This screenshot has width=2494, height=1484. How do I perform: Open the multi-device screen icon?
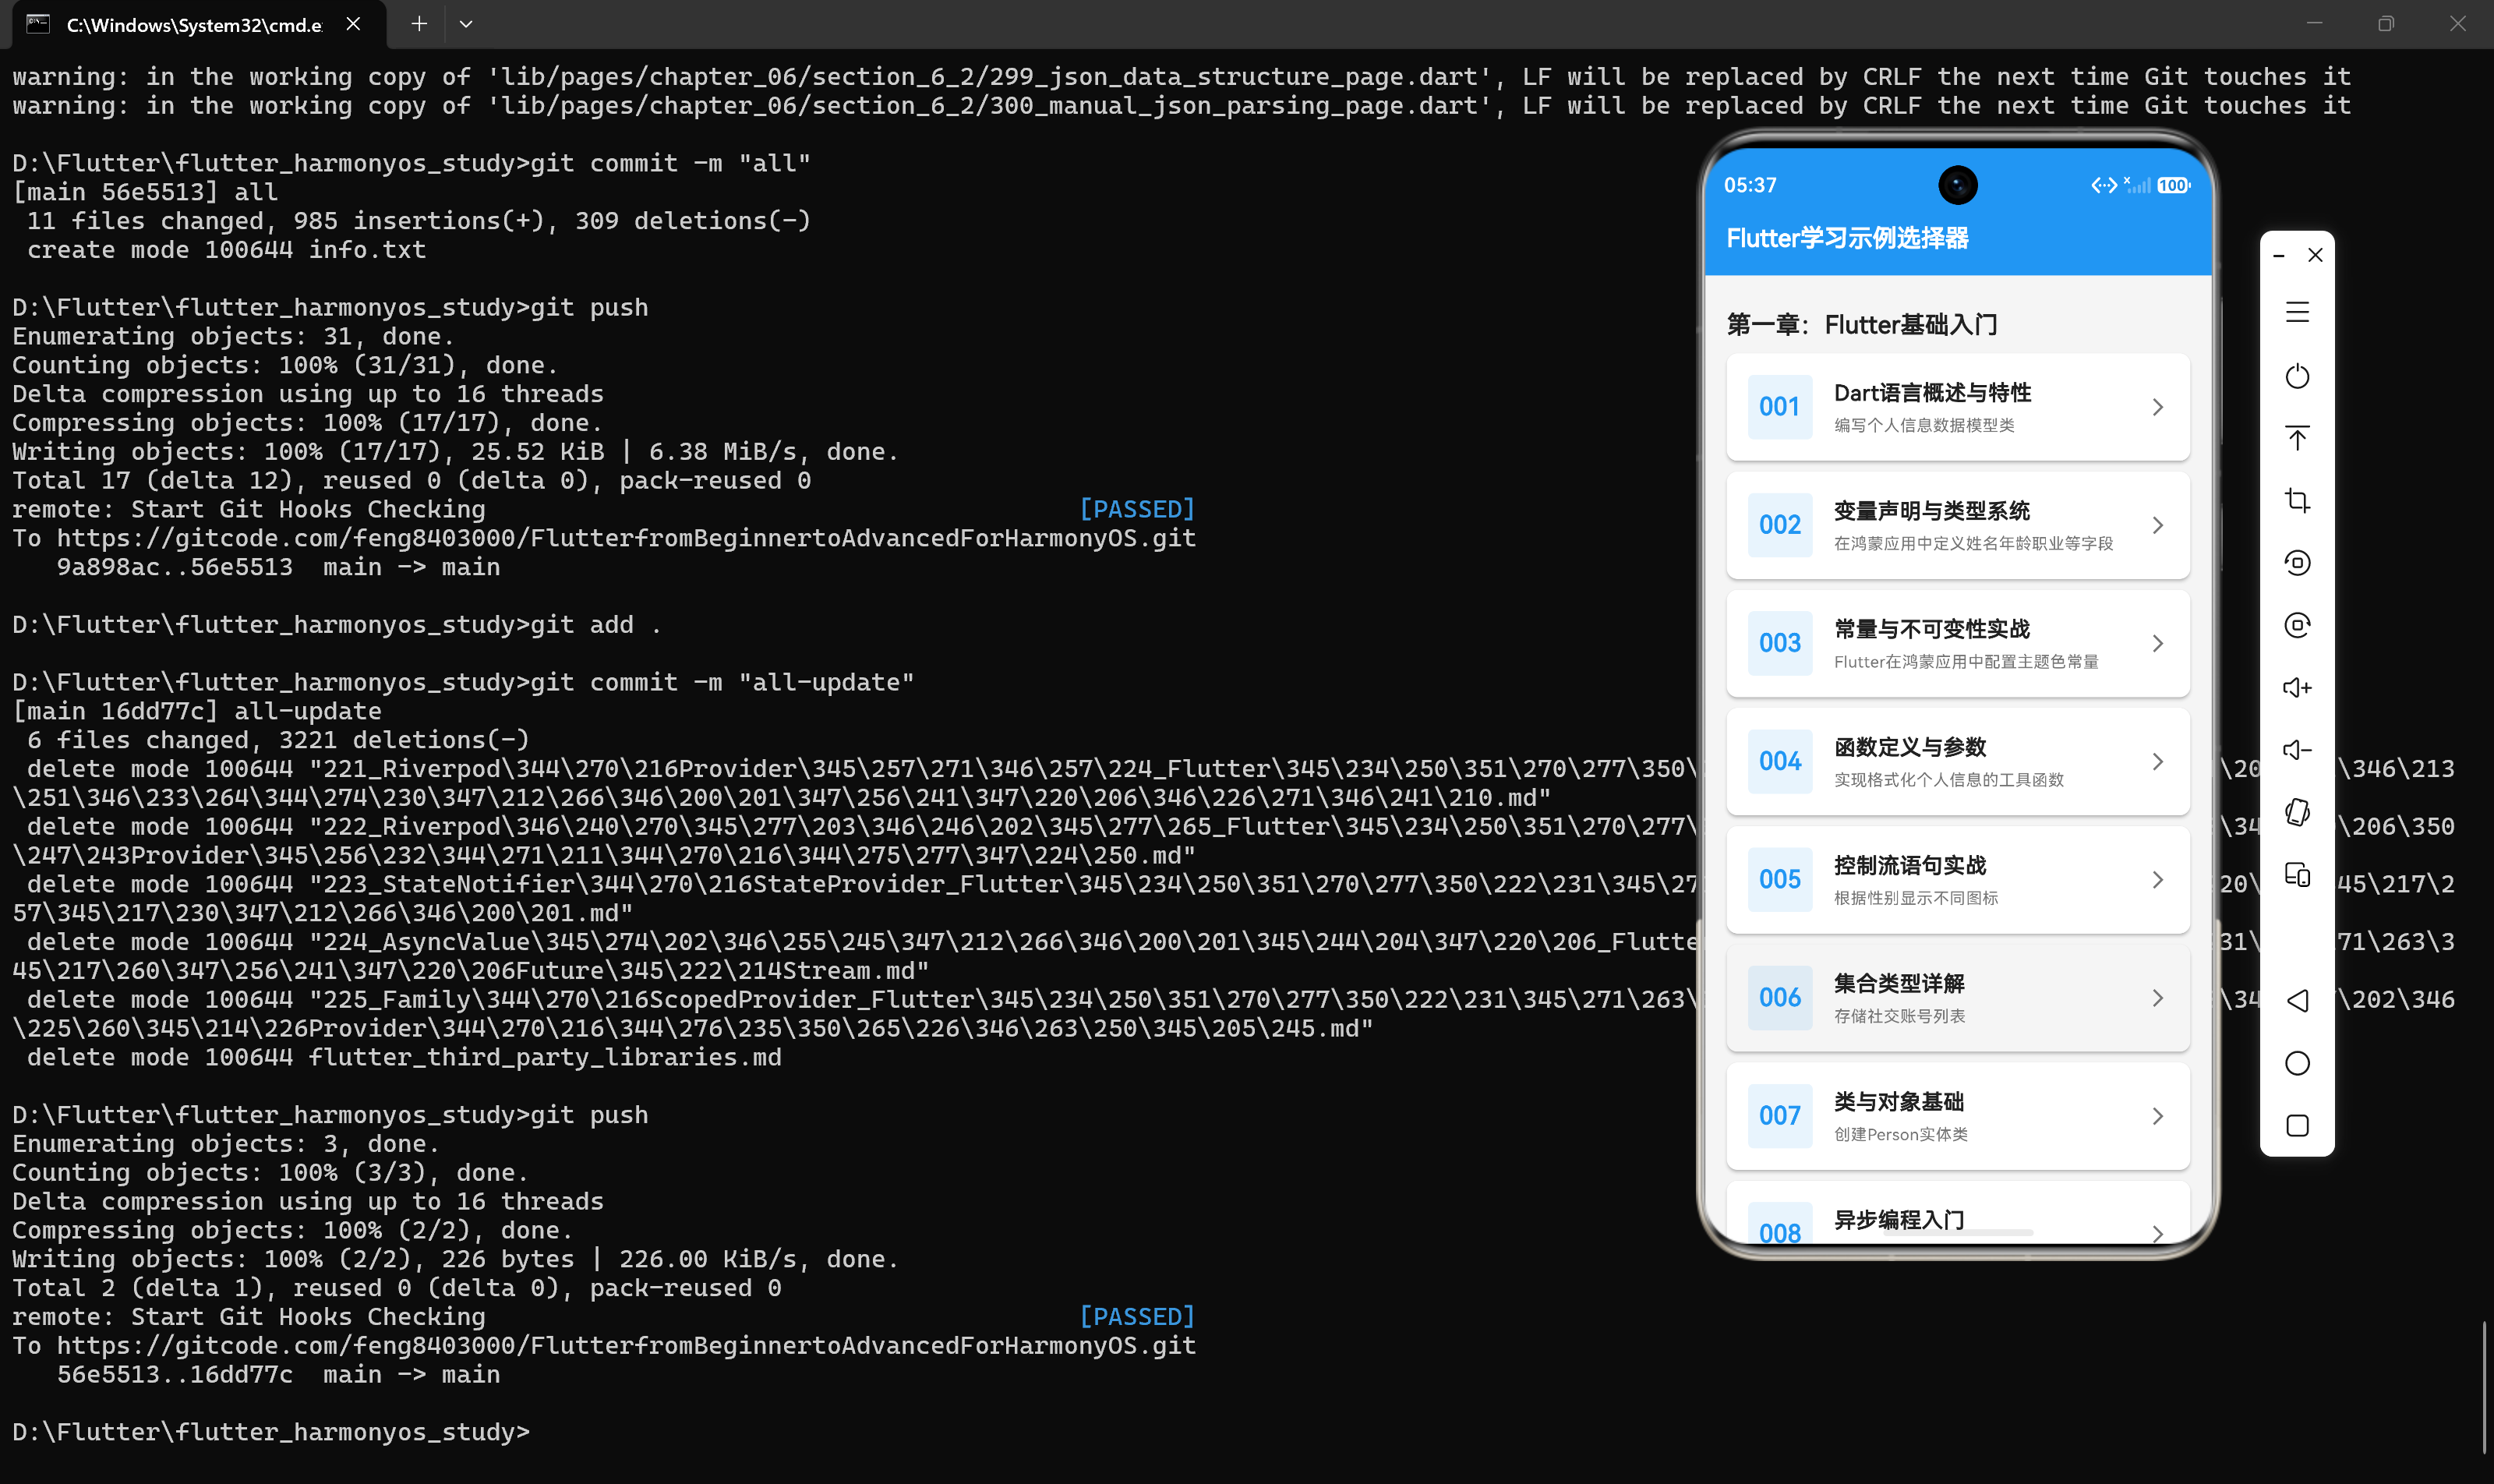pos(2297,875)
